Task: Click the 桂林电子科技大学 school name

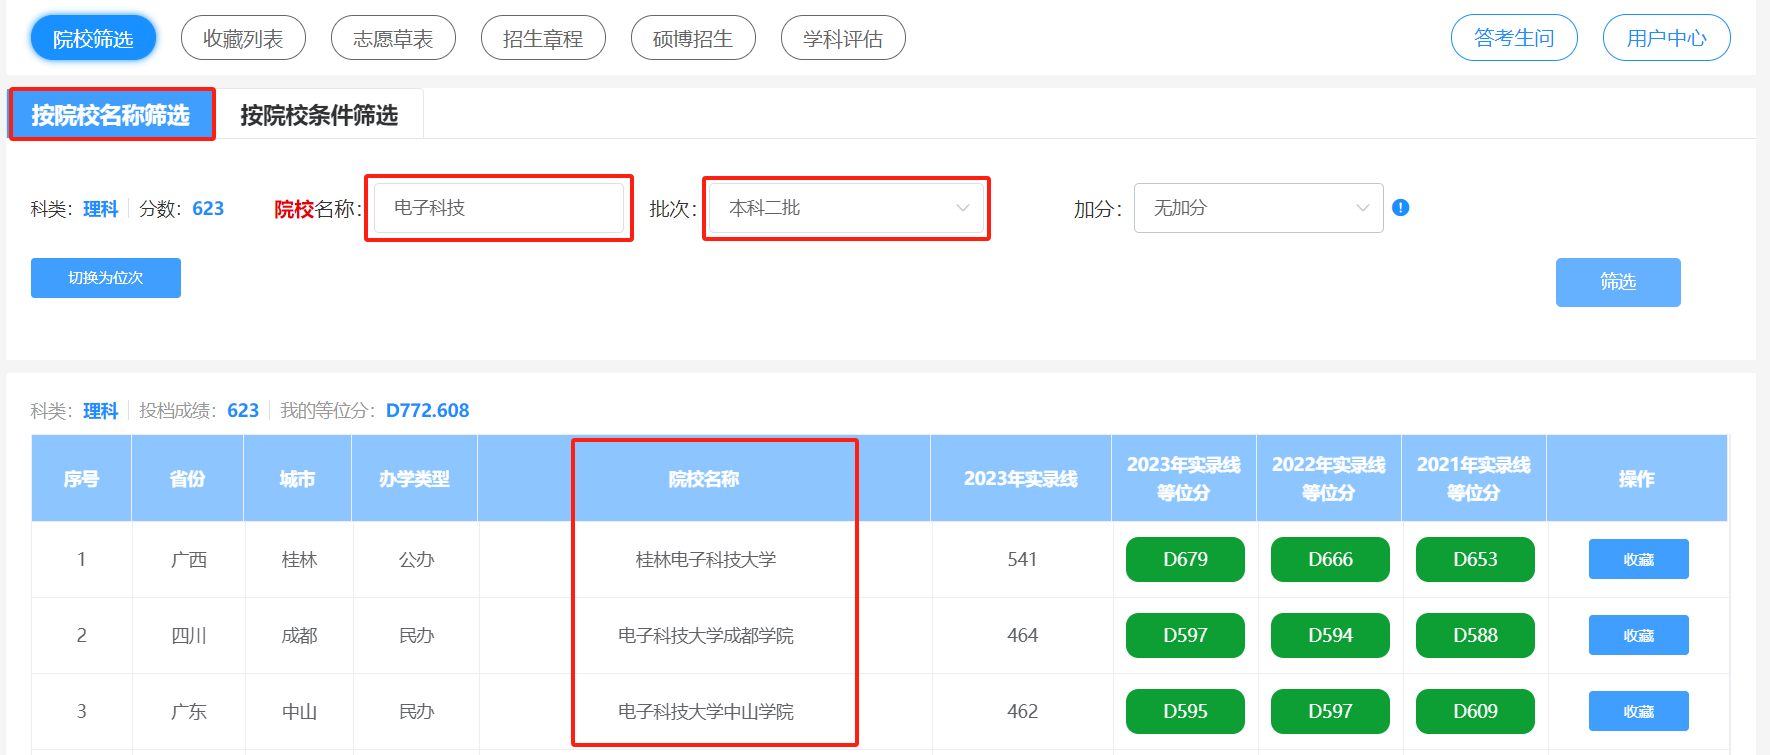Action: pos(705,559)
